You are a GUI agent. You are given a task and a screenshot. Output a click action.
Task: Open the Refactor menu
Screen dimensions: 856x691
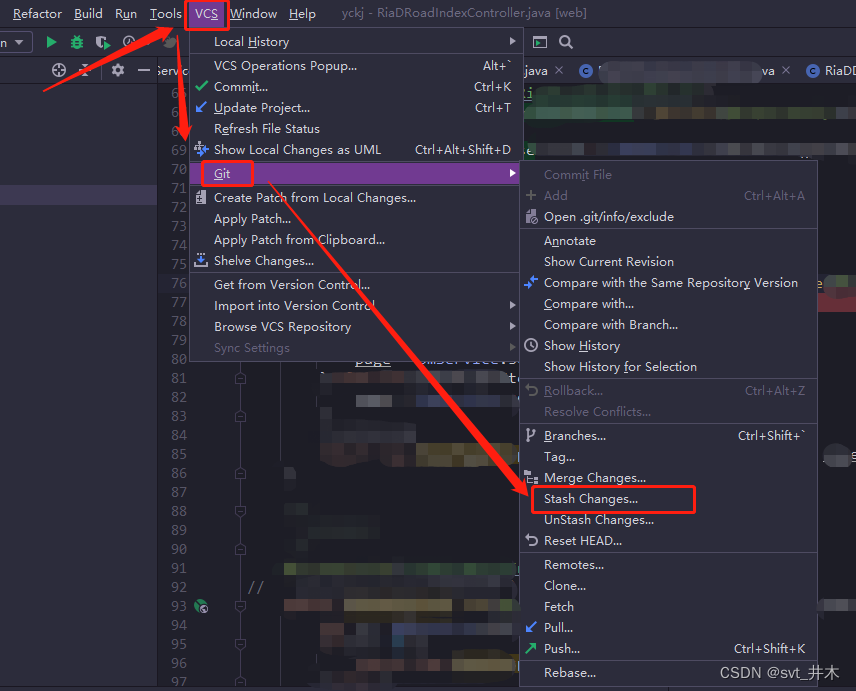[37, 14]
